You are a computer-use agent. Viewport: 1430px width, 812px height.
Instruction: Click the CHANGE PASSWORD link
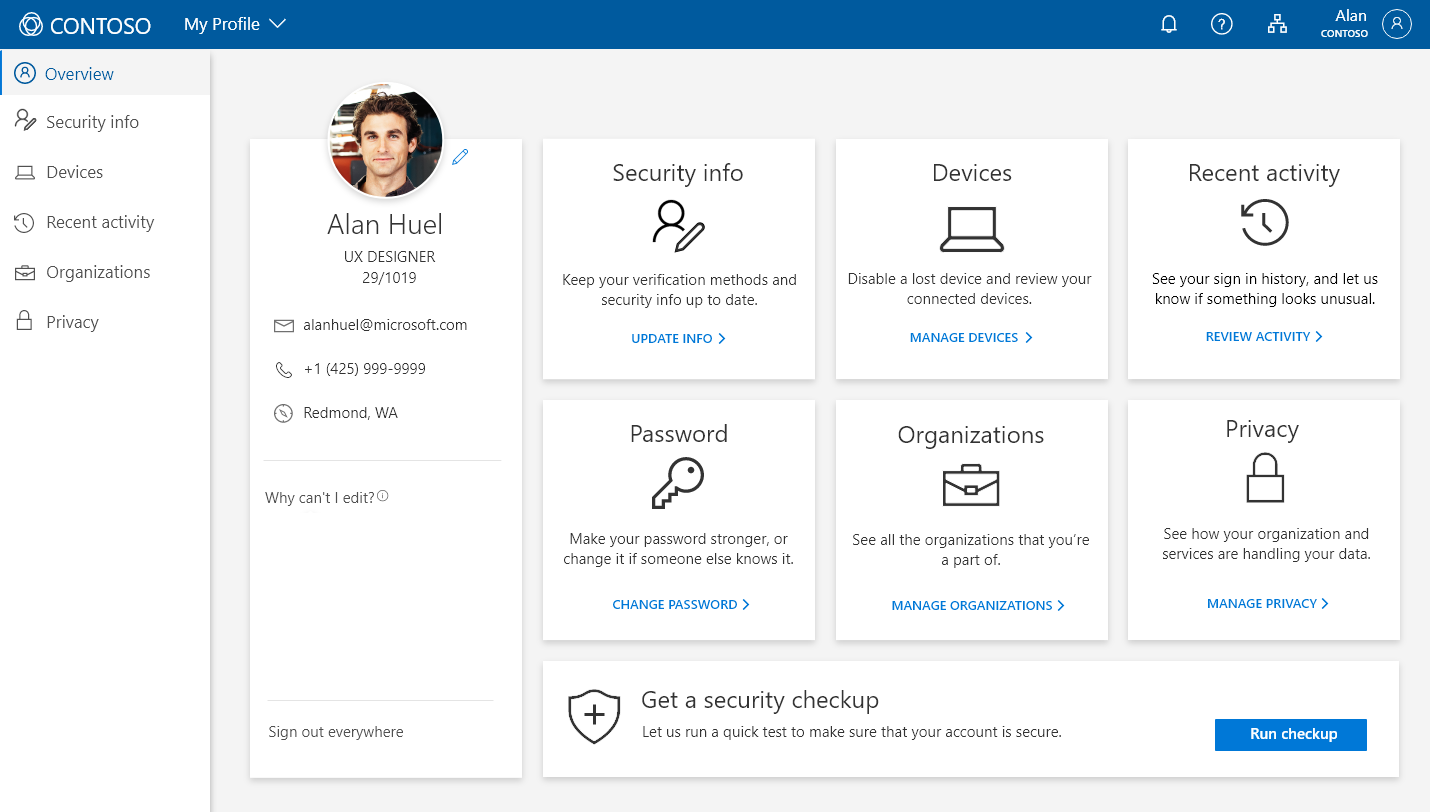[x=681, y=605]
